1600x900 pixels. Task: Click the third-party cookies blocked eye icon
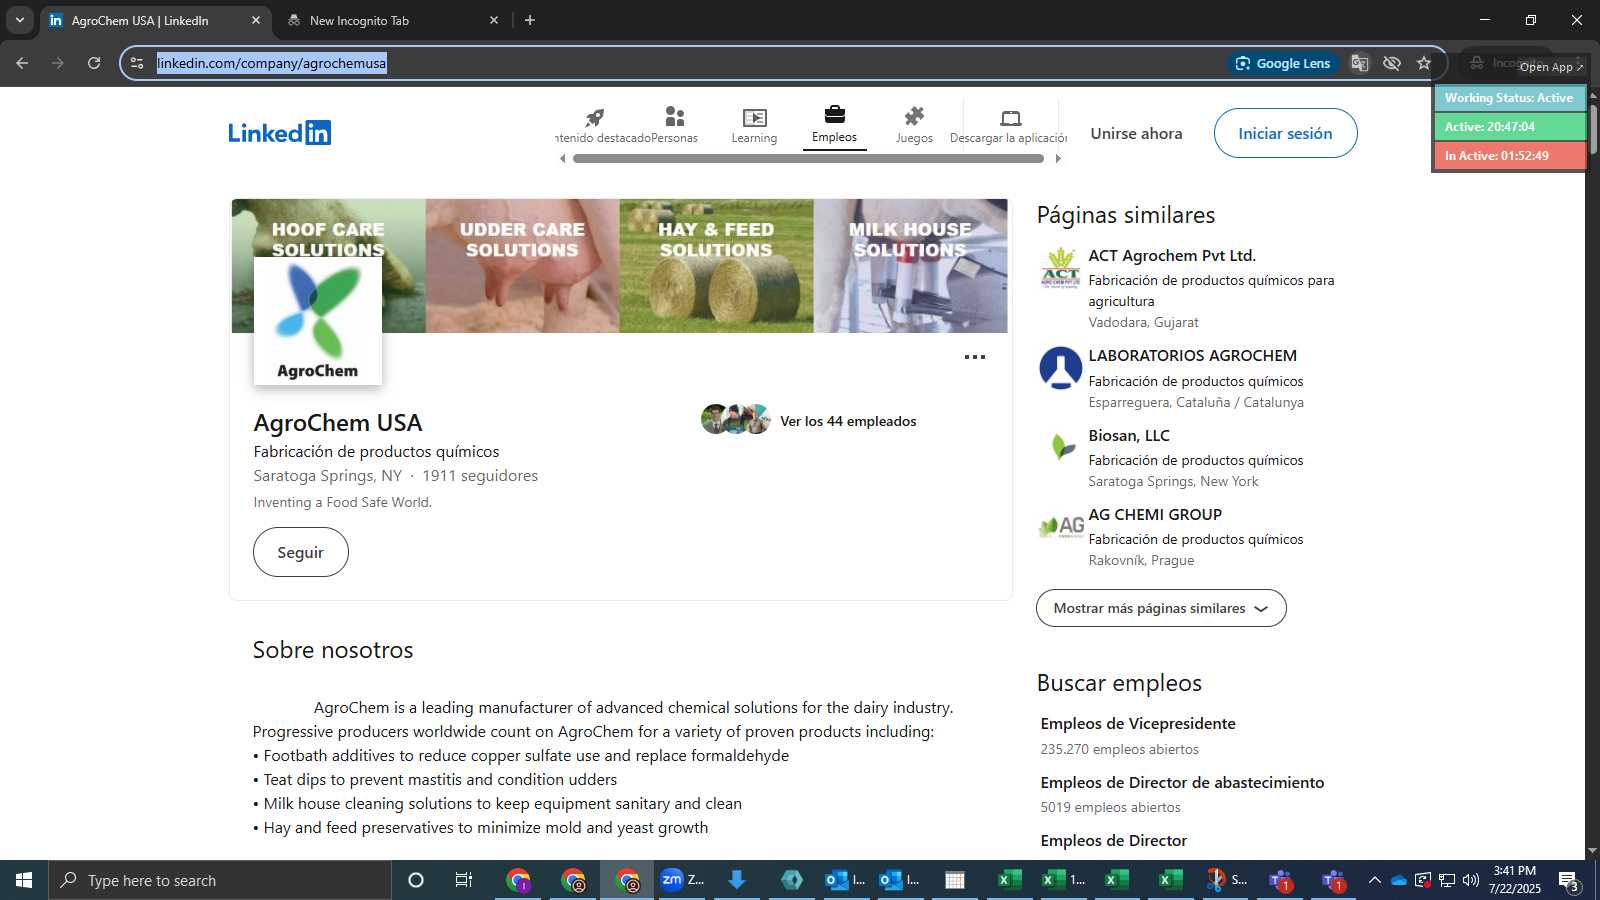coord(1392,63)
